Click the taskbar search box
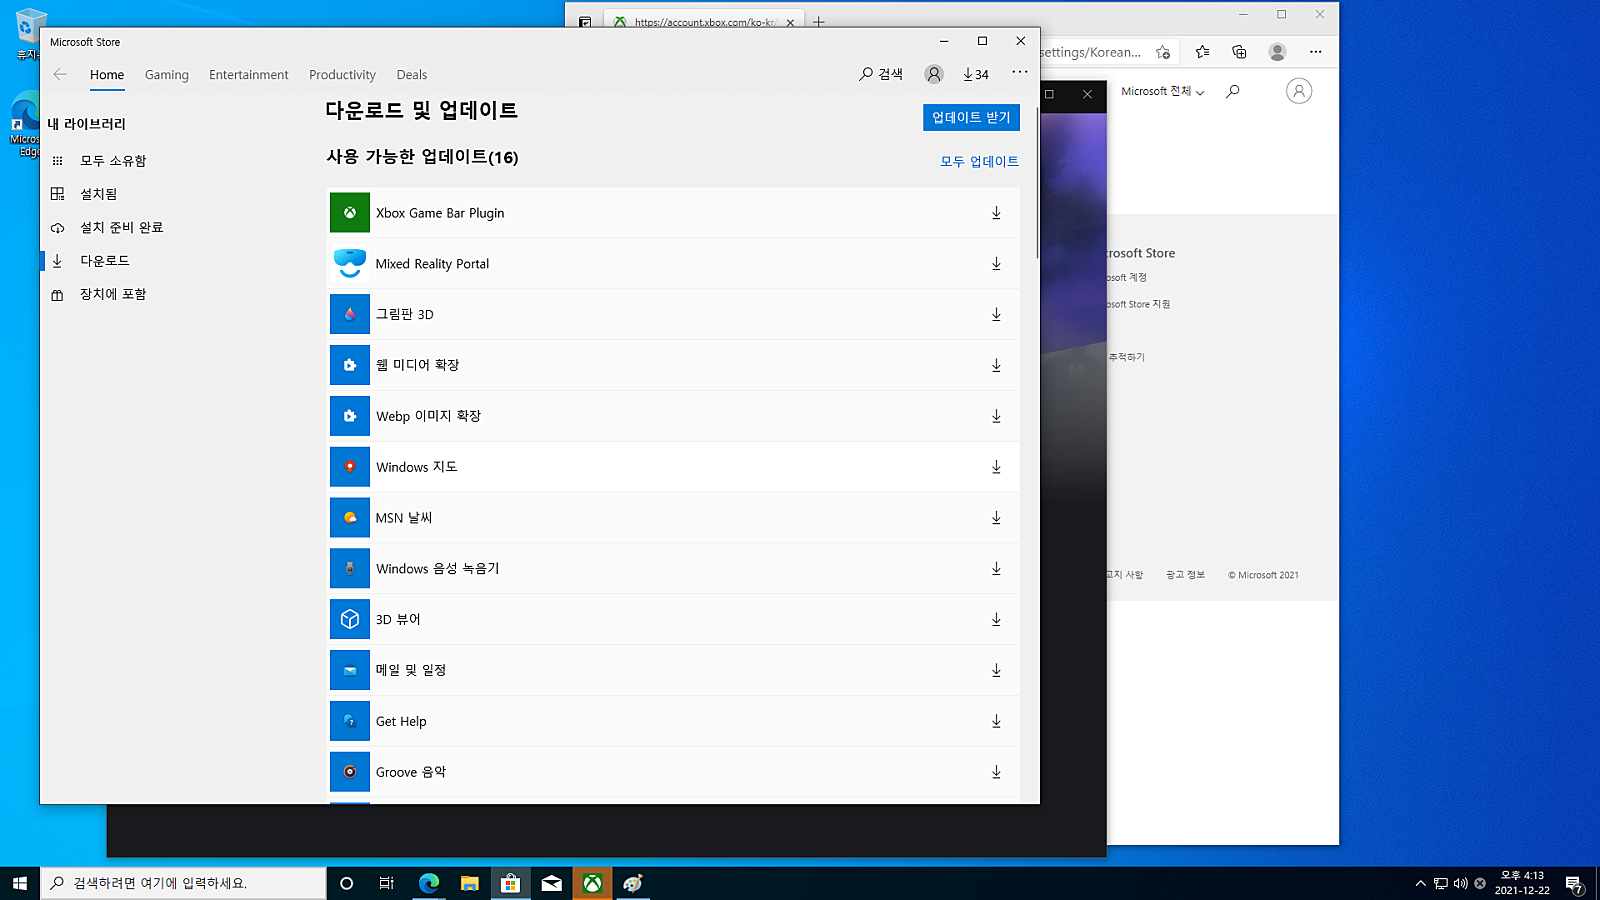This screenshot has width=1600, height=900. point(184,883)
